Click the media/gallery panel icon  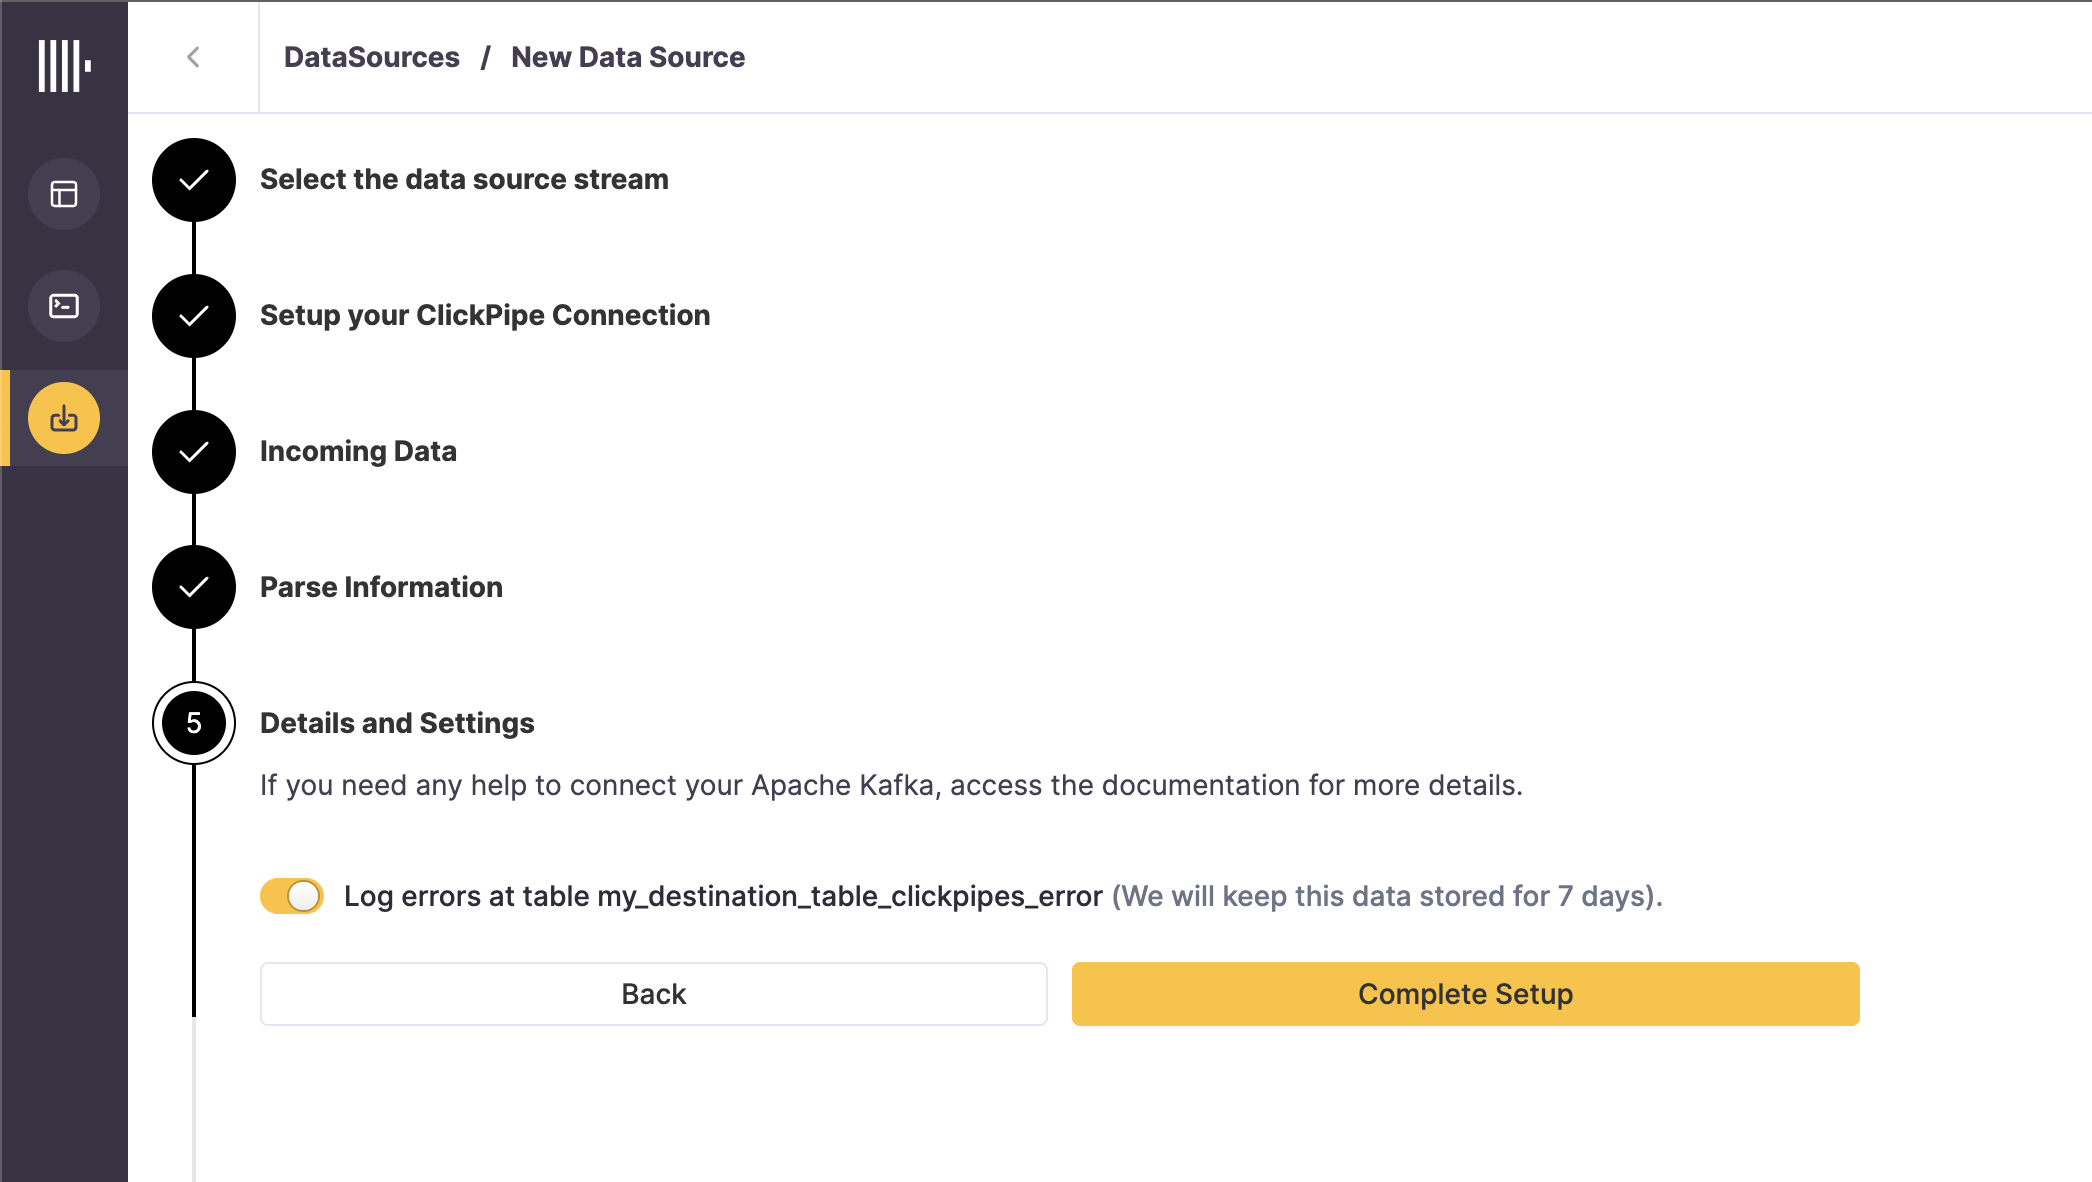(x=63, y=194)
